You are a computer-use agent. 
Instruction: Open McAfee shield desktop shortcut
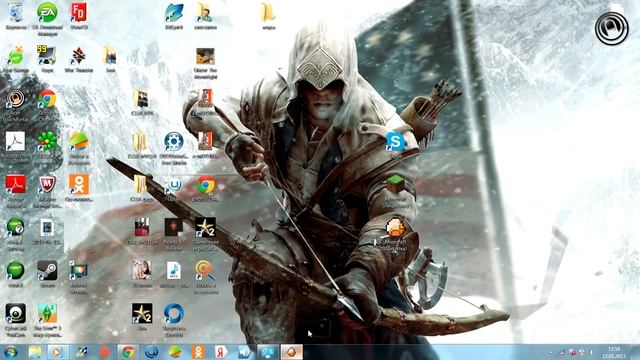[x=47, y=185]
